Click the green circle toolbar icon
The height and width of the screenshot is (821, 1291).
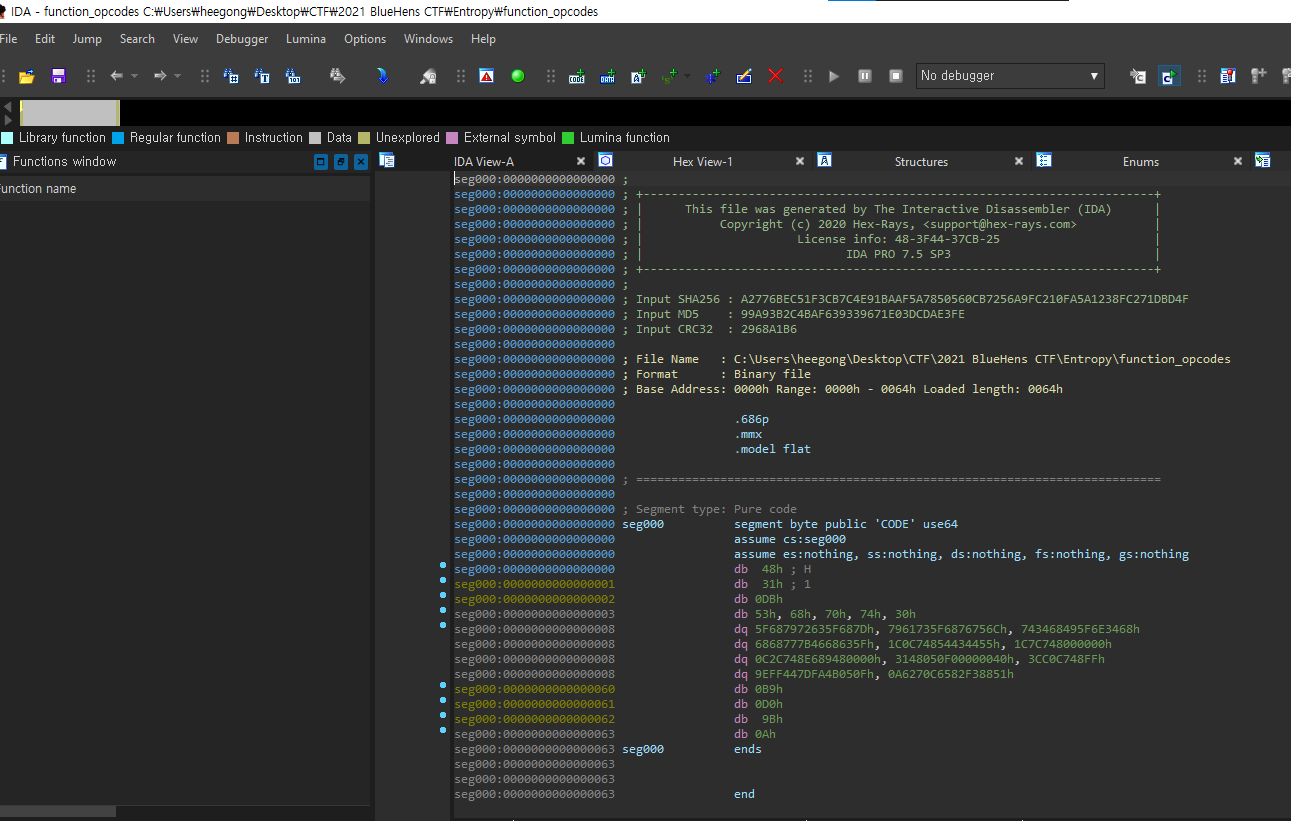click(518, 76)
